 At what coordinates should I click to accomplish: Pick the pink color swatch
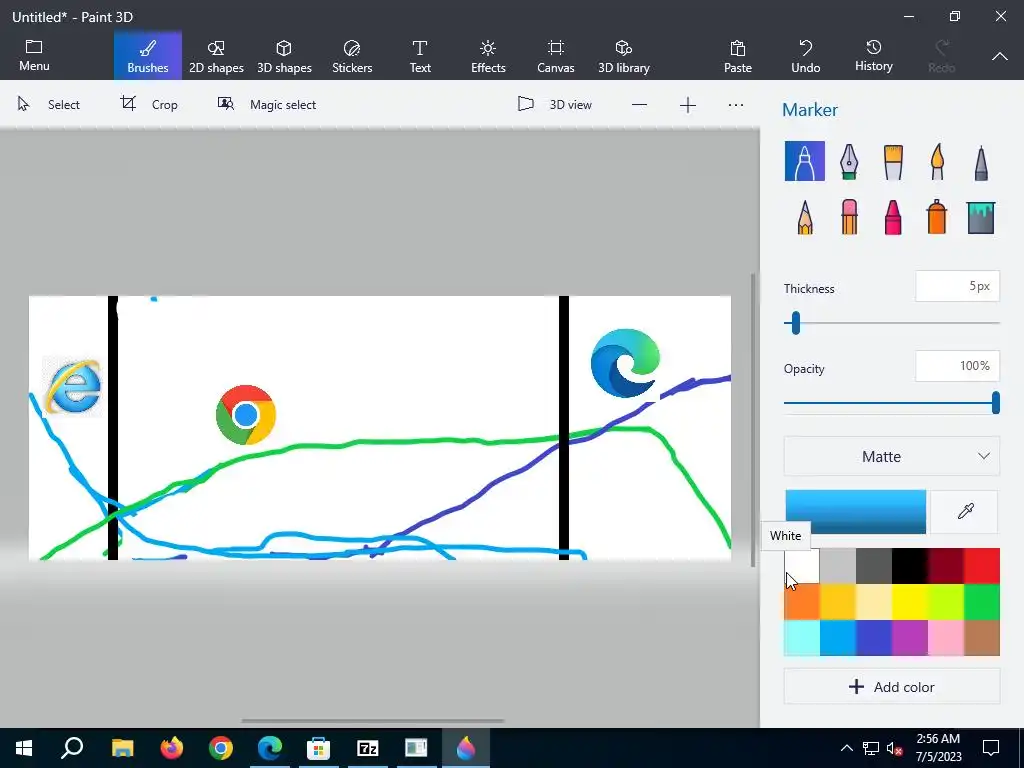(x=946, y=637)
